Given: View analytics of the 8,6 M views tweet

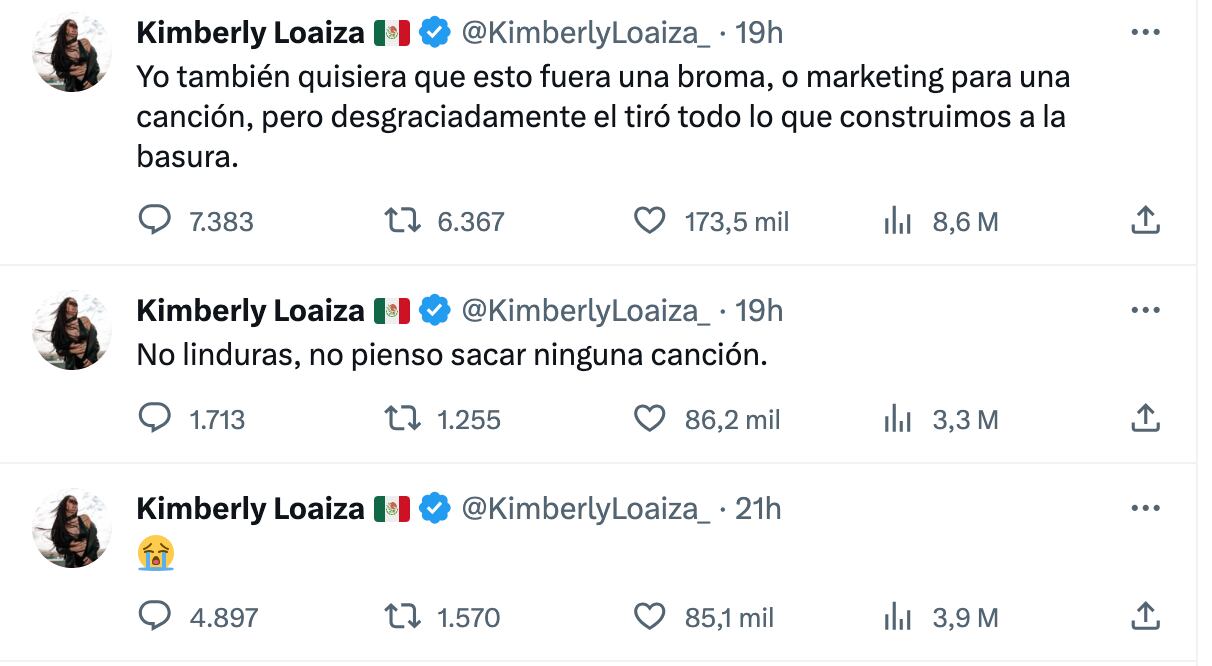Looking at the screenshot, I should point(898,221).
